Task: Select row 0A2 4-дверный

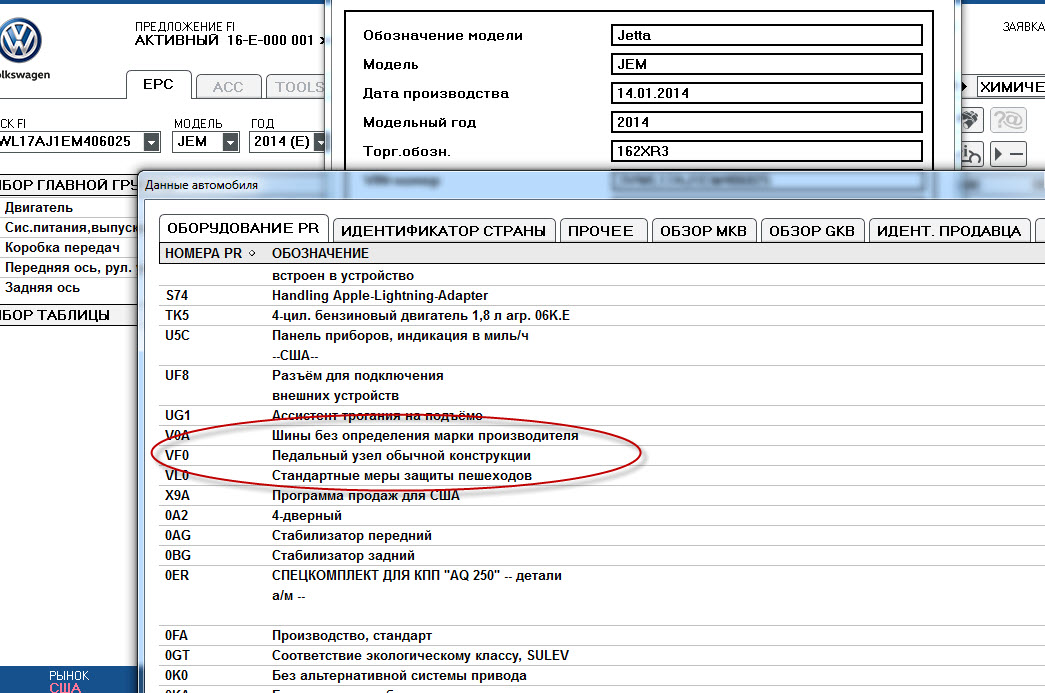Action: 602,515
